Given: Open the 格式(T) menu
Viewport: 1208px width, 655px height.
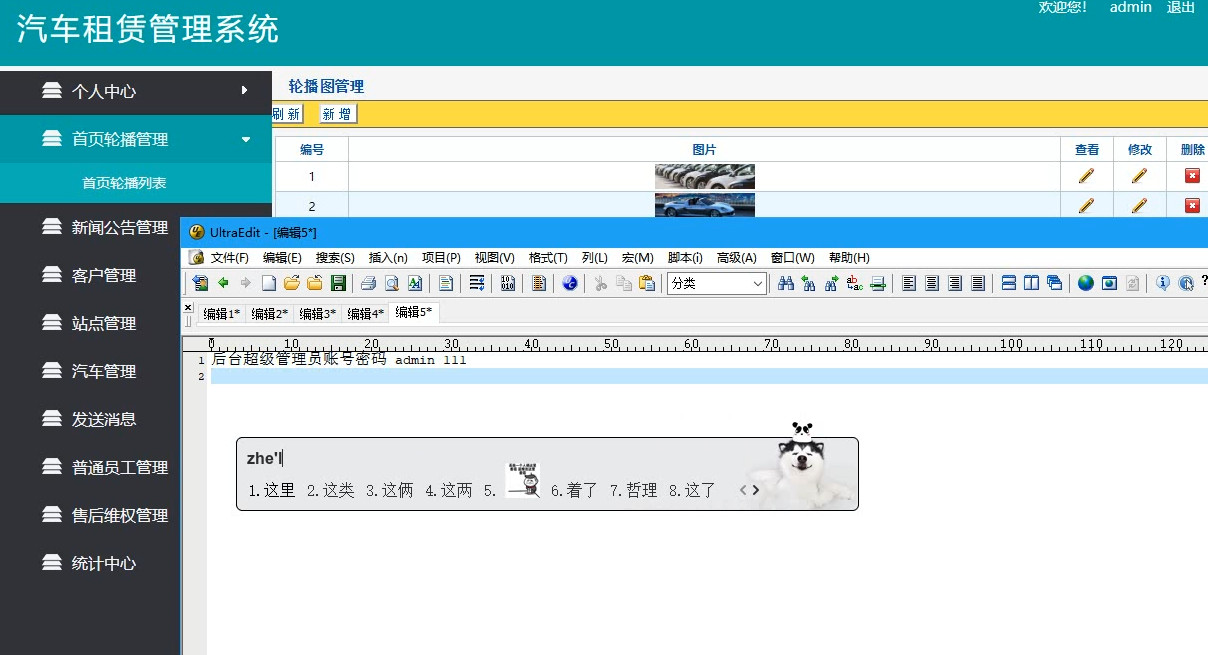Looking at the screenshot, I should tap(548, 258).
